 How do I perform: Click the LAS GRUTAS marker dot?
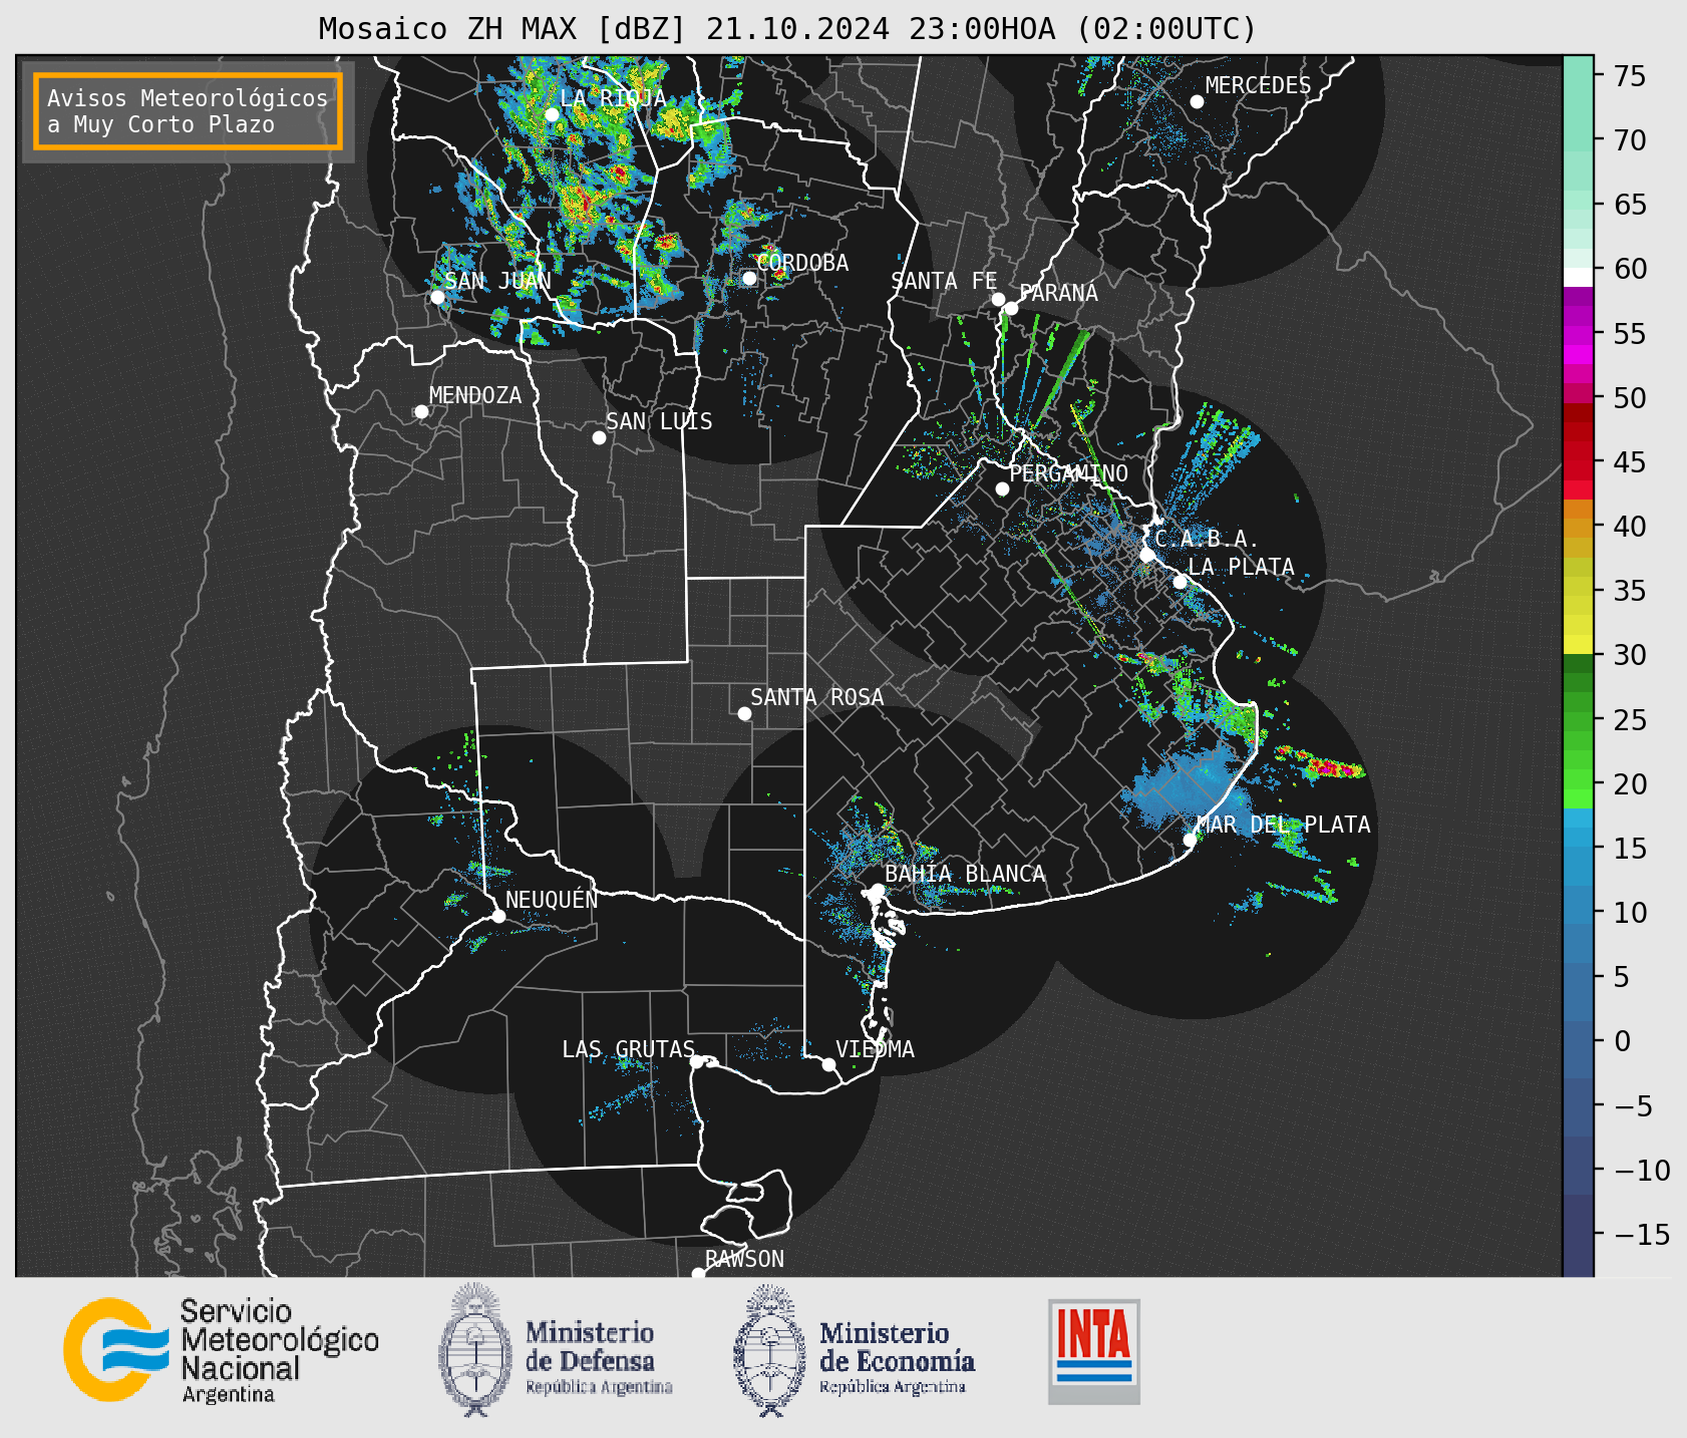(697, 1062)
